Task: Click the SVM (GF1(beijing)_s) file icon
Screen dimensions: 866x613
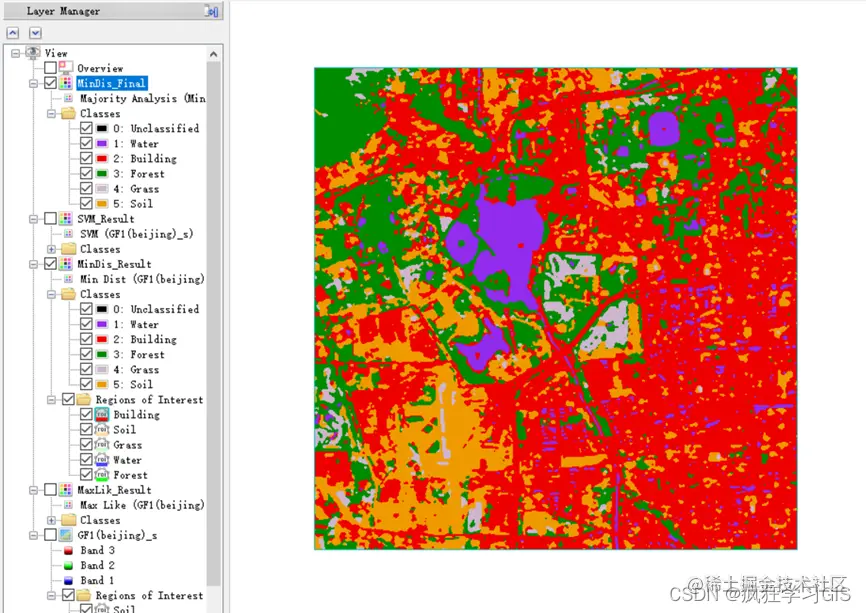Action: click(68, 234)
